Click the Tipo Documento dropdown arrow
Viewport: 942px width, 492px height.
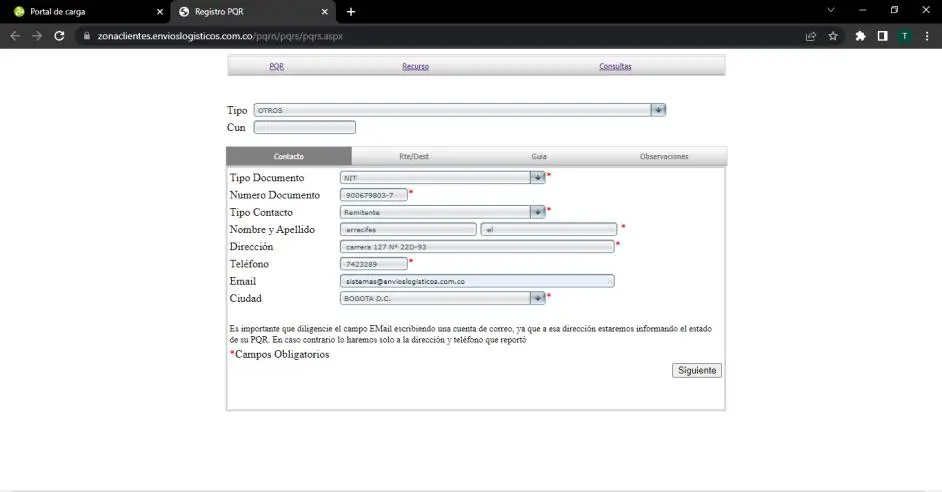pos(537,178)
